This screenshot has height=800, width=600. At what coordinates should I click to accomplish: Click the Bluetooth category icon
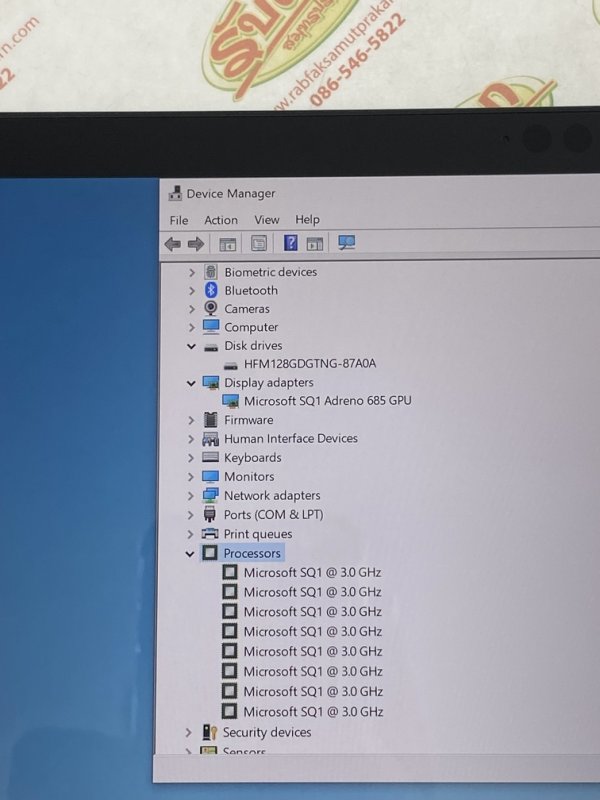tap(211, 290)
